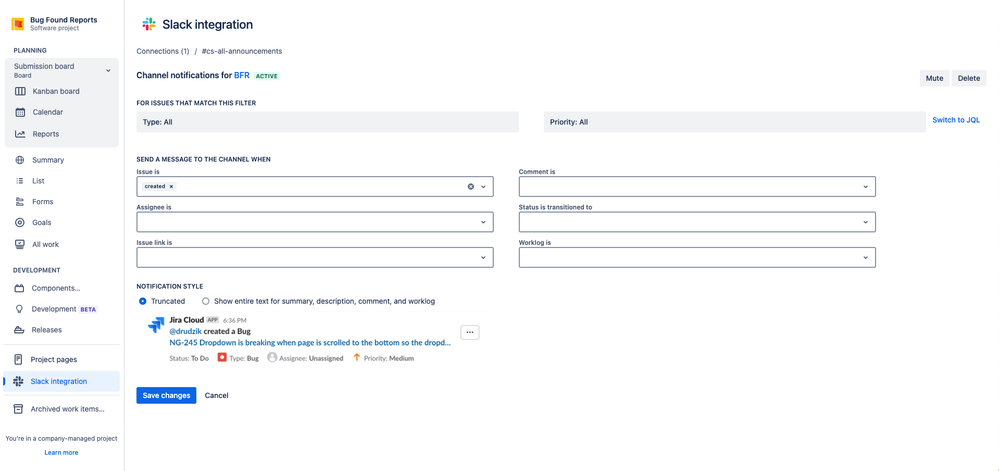
Task: Click the Connections (1) breadcrumb
Action: 162,51
